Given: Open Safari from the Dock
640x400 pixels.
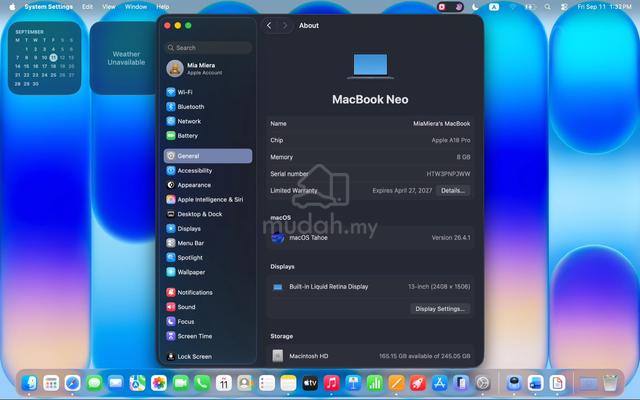Looking at the screenshot, I should click(x=73, y=383).
